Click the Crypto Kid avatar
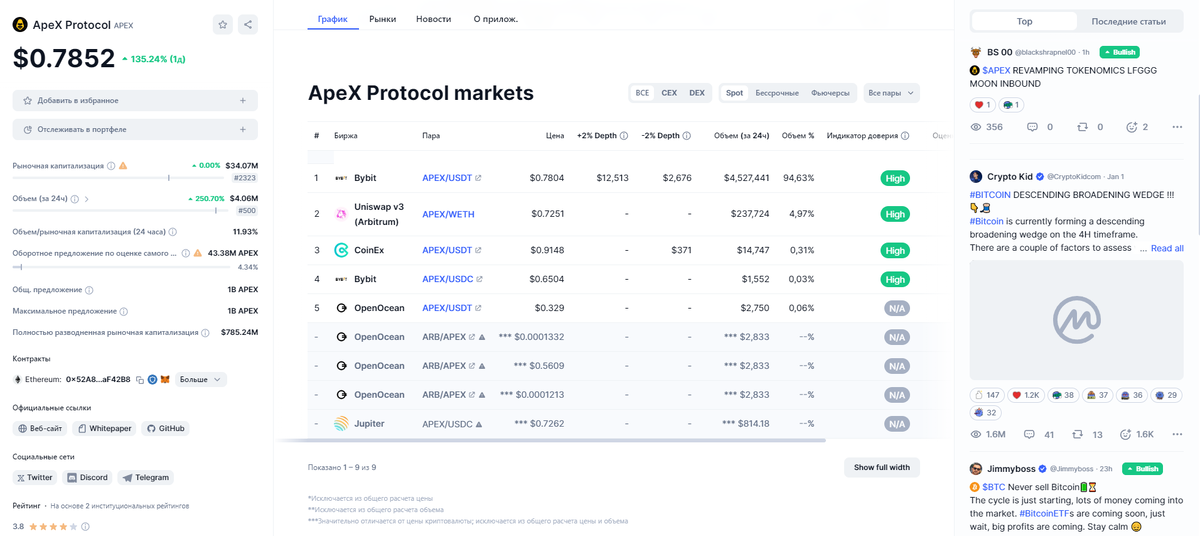 point(976,176)
